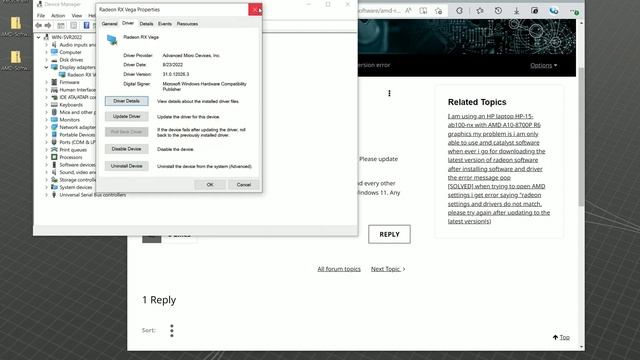The image size is (640, 360).
Task: Click the blue help toolbar icon
Action: point(86,25)
